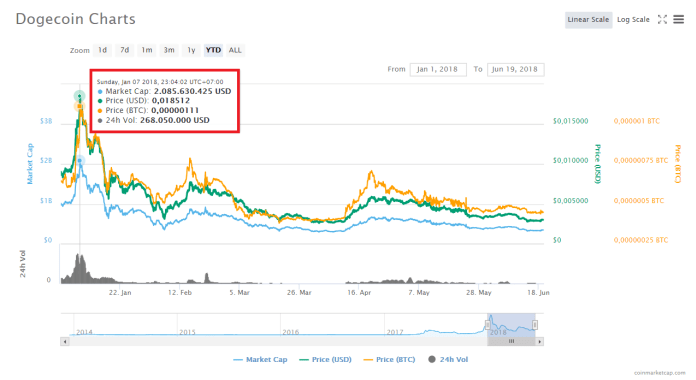Switch chart to Linear Scale
This screenshot has height=380, width=696.
tap(588, 20)
